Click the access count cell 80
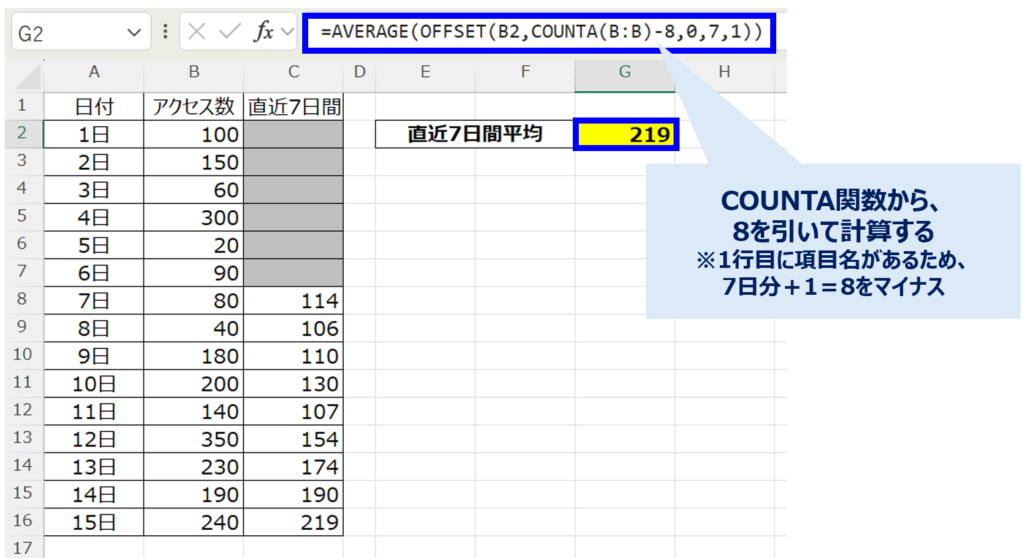The image size is (1024, 558). tap(194, 301)
